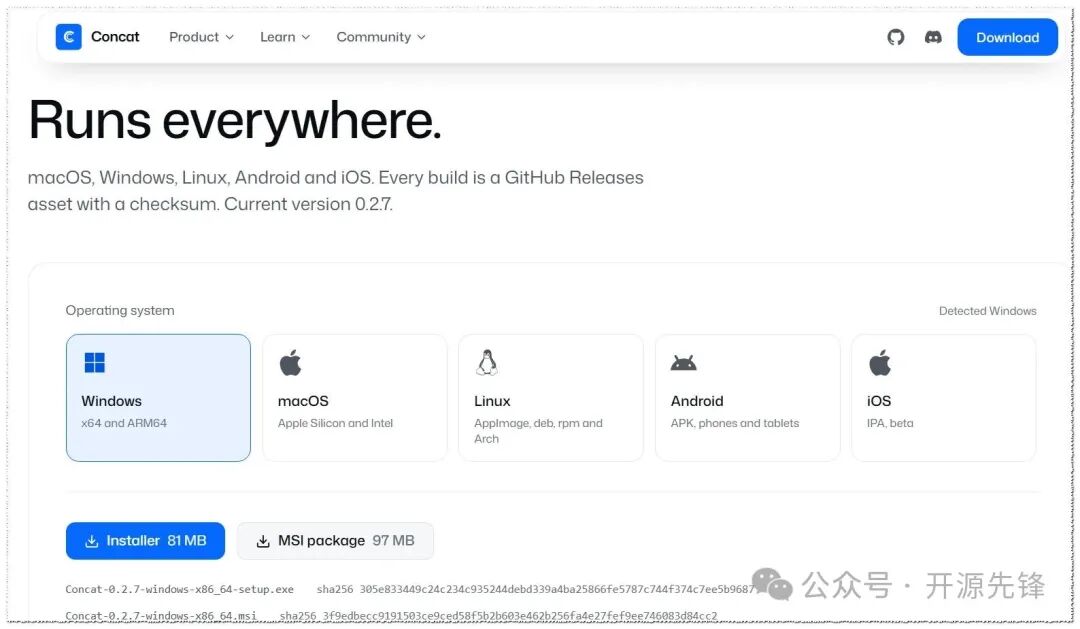This screenshot has width=1080, height=629.
Task: Click the Linux penguin icon
Action: coord(487,362)
